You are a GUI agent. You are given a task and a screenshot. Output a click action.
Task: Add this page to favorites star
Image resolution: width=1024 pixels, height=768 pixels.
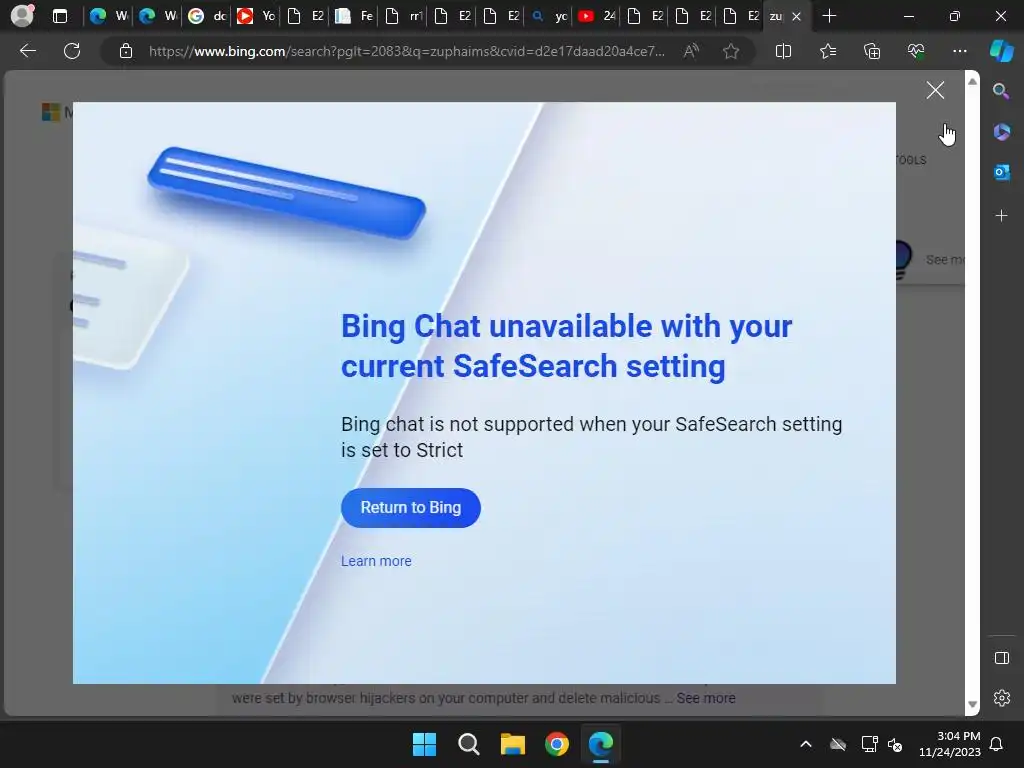point(731,51)
